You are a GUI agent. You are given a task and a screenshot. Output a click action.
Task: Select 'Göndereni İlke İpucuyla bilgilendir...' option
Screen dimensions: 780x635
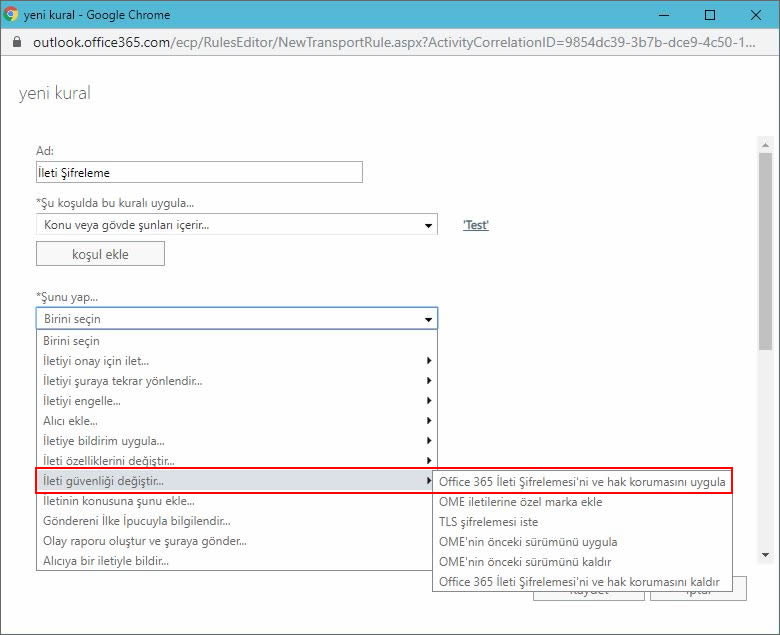coord(234,521)
